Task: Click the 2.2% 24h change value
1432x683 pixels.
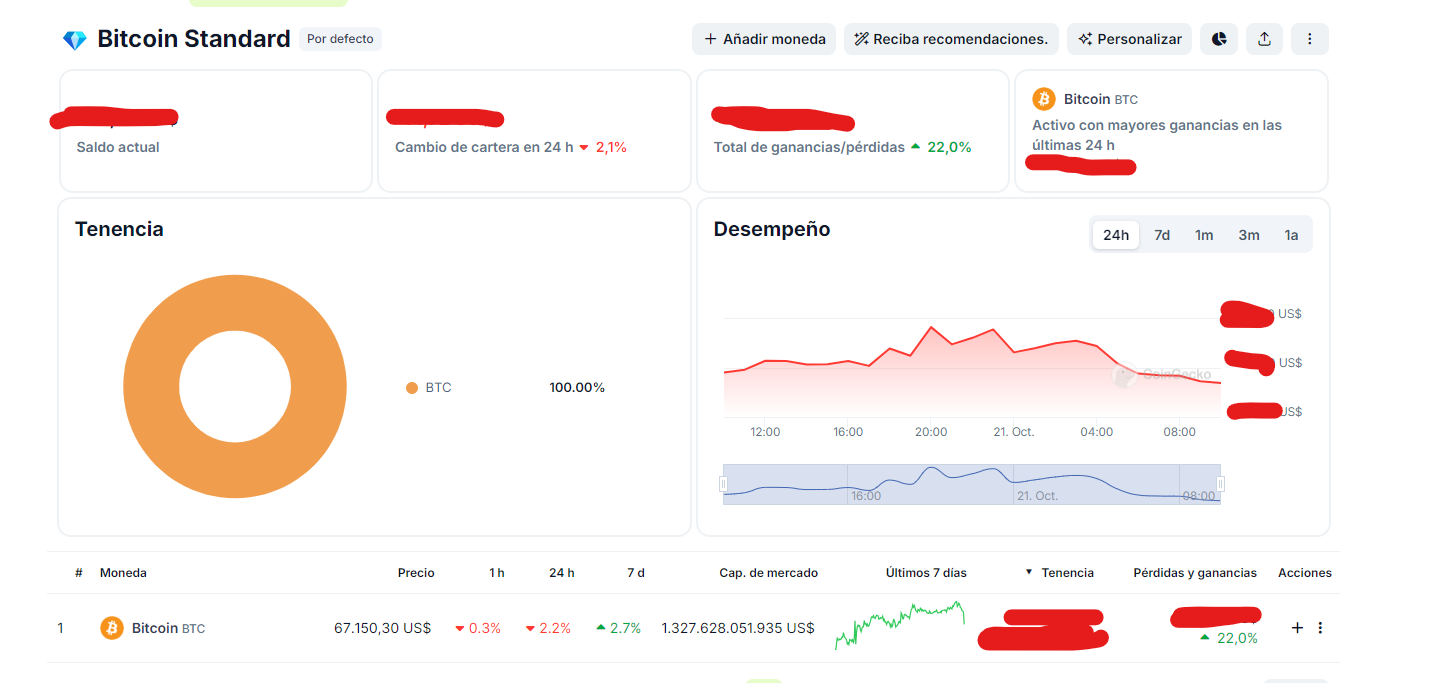Action: click(549, 628)
